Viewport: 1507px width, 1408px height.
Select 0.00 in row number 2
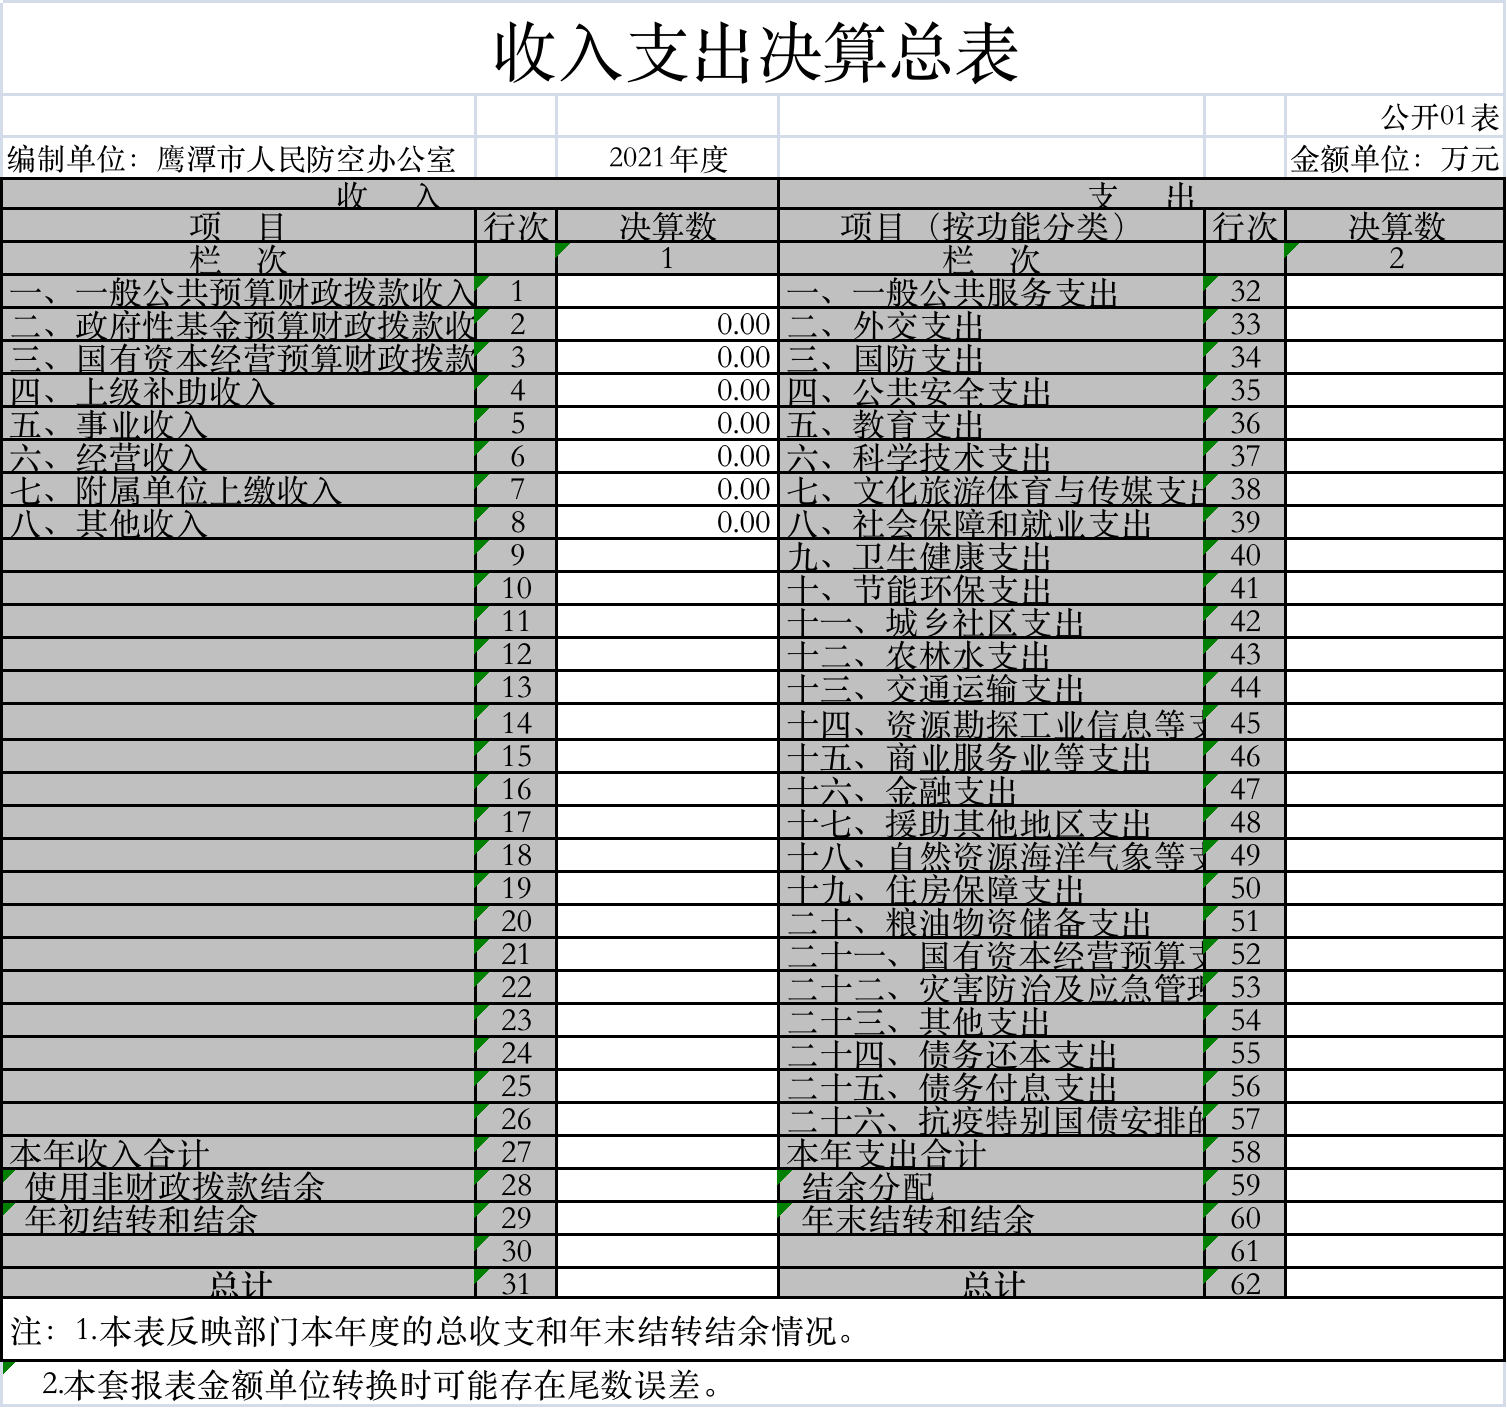pos(667,325)
